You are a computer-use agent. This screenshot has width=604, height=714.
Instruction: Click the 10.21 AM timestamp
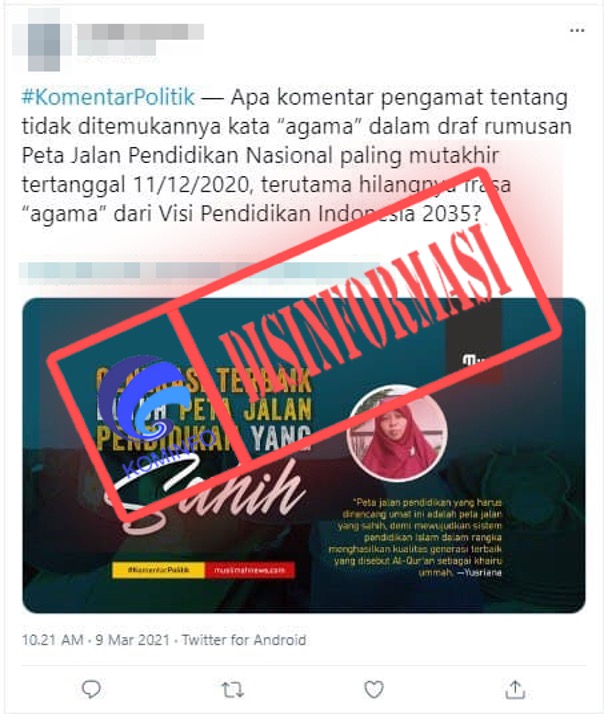point(52,640)
